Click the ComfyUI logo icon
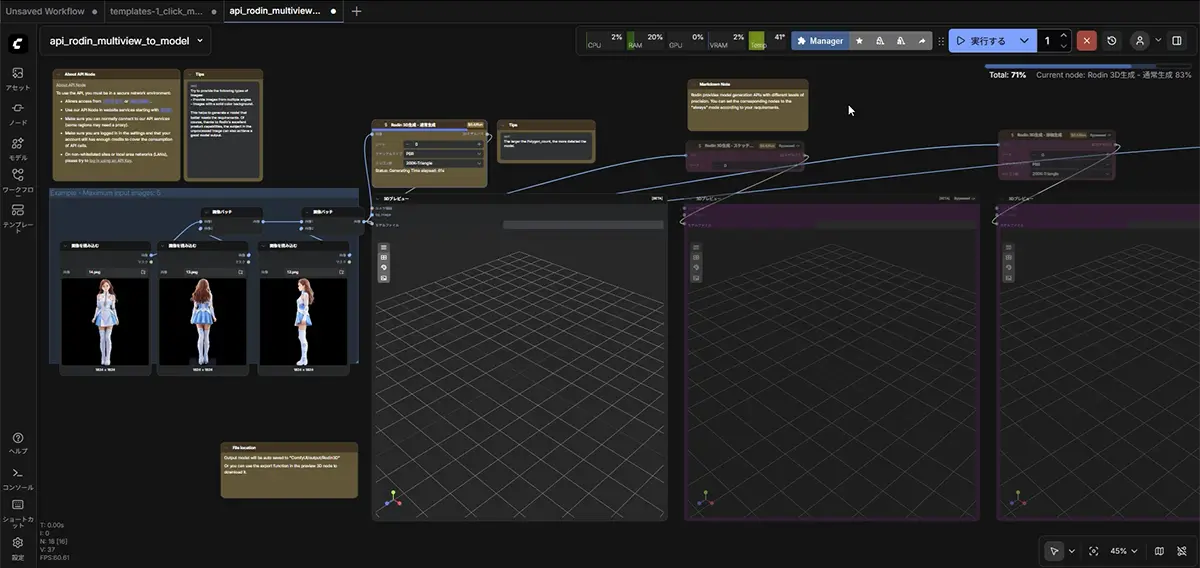Image resolution: width=1200 pixels, height=568 pixels. (17, 42)
